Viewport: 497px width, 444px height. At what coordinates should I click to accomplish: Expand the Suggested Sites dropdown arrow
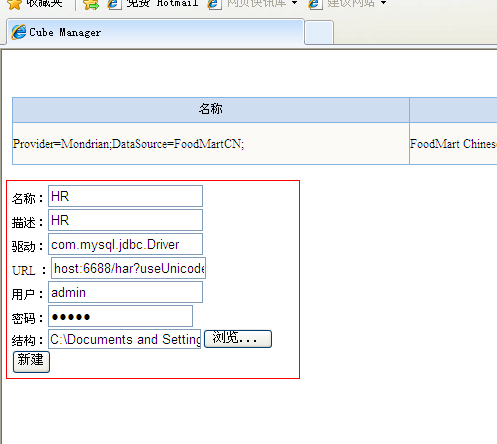(383, 3)
